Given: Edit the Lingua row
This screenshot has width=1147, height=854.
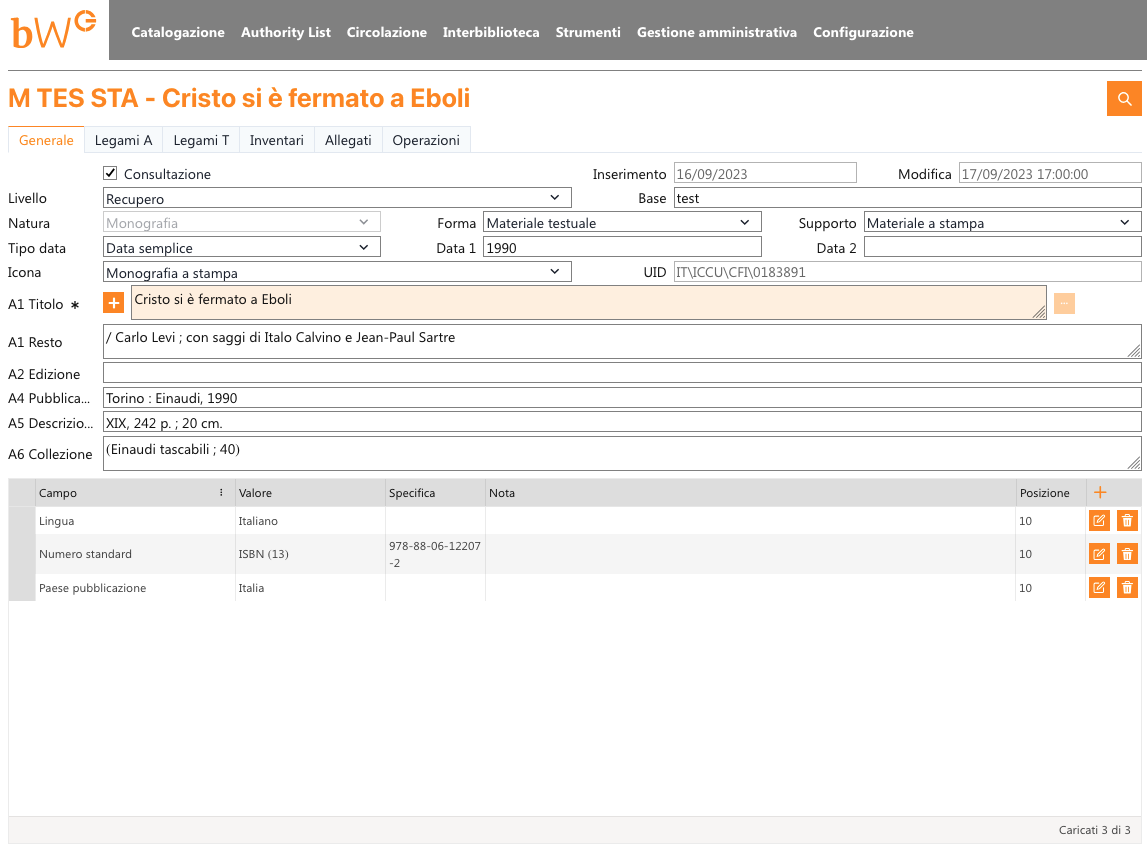Looking at the screenshot, I should click(x=1099, y=521).
